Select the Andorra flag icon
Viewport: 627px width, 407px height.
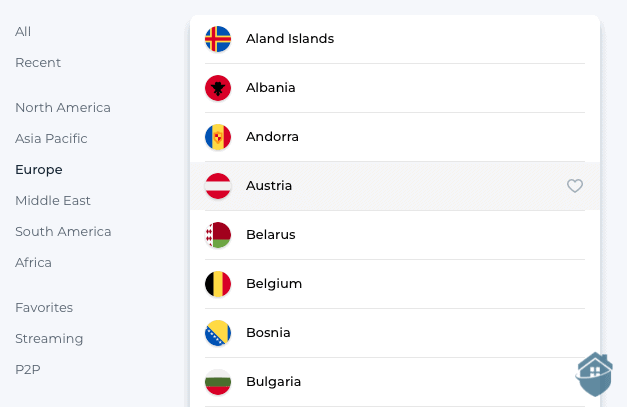tap(218, 137)
